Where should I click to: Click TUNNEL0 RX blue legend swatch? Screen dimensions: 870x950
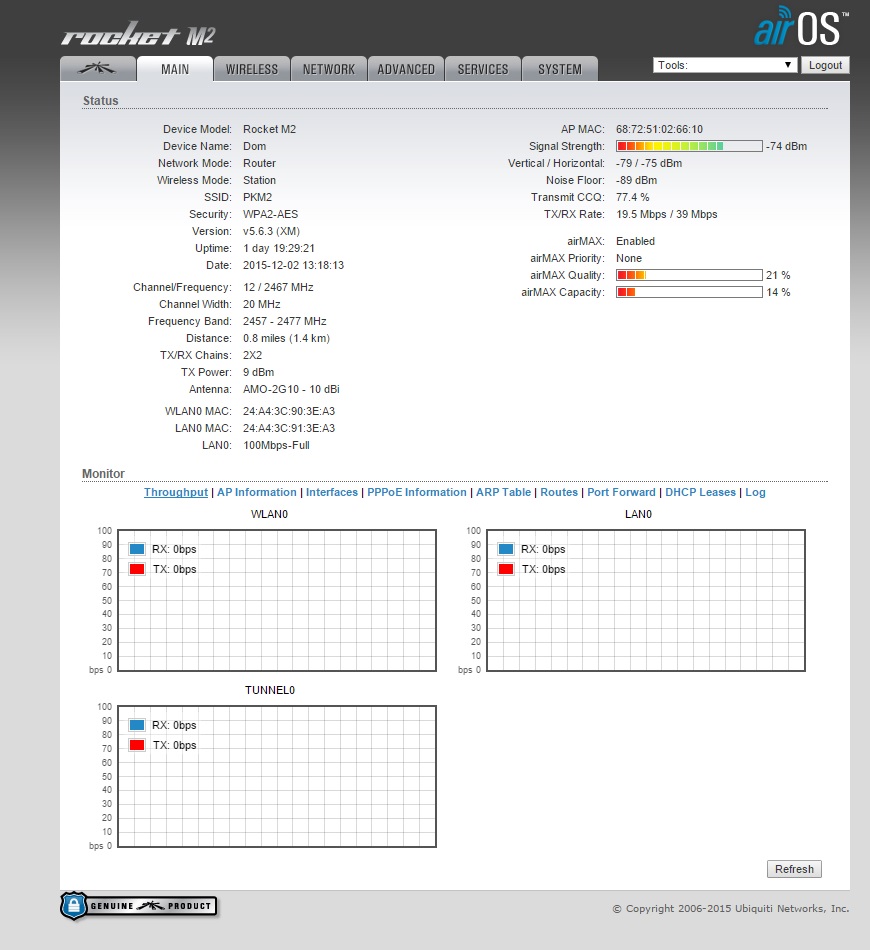[x=137, y=725]
